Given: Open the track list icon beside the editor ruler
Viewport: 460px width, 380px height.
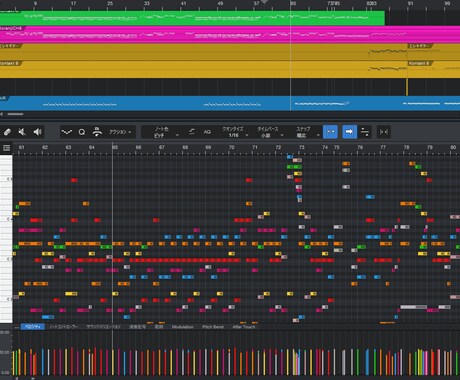Looking at the screenshot, I should pyautogui.click(x=6, y=148).
